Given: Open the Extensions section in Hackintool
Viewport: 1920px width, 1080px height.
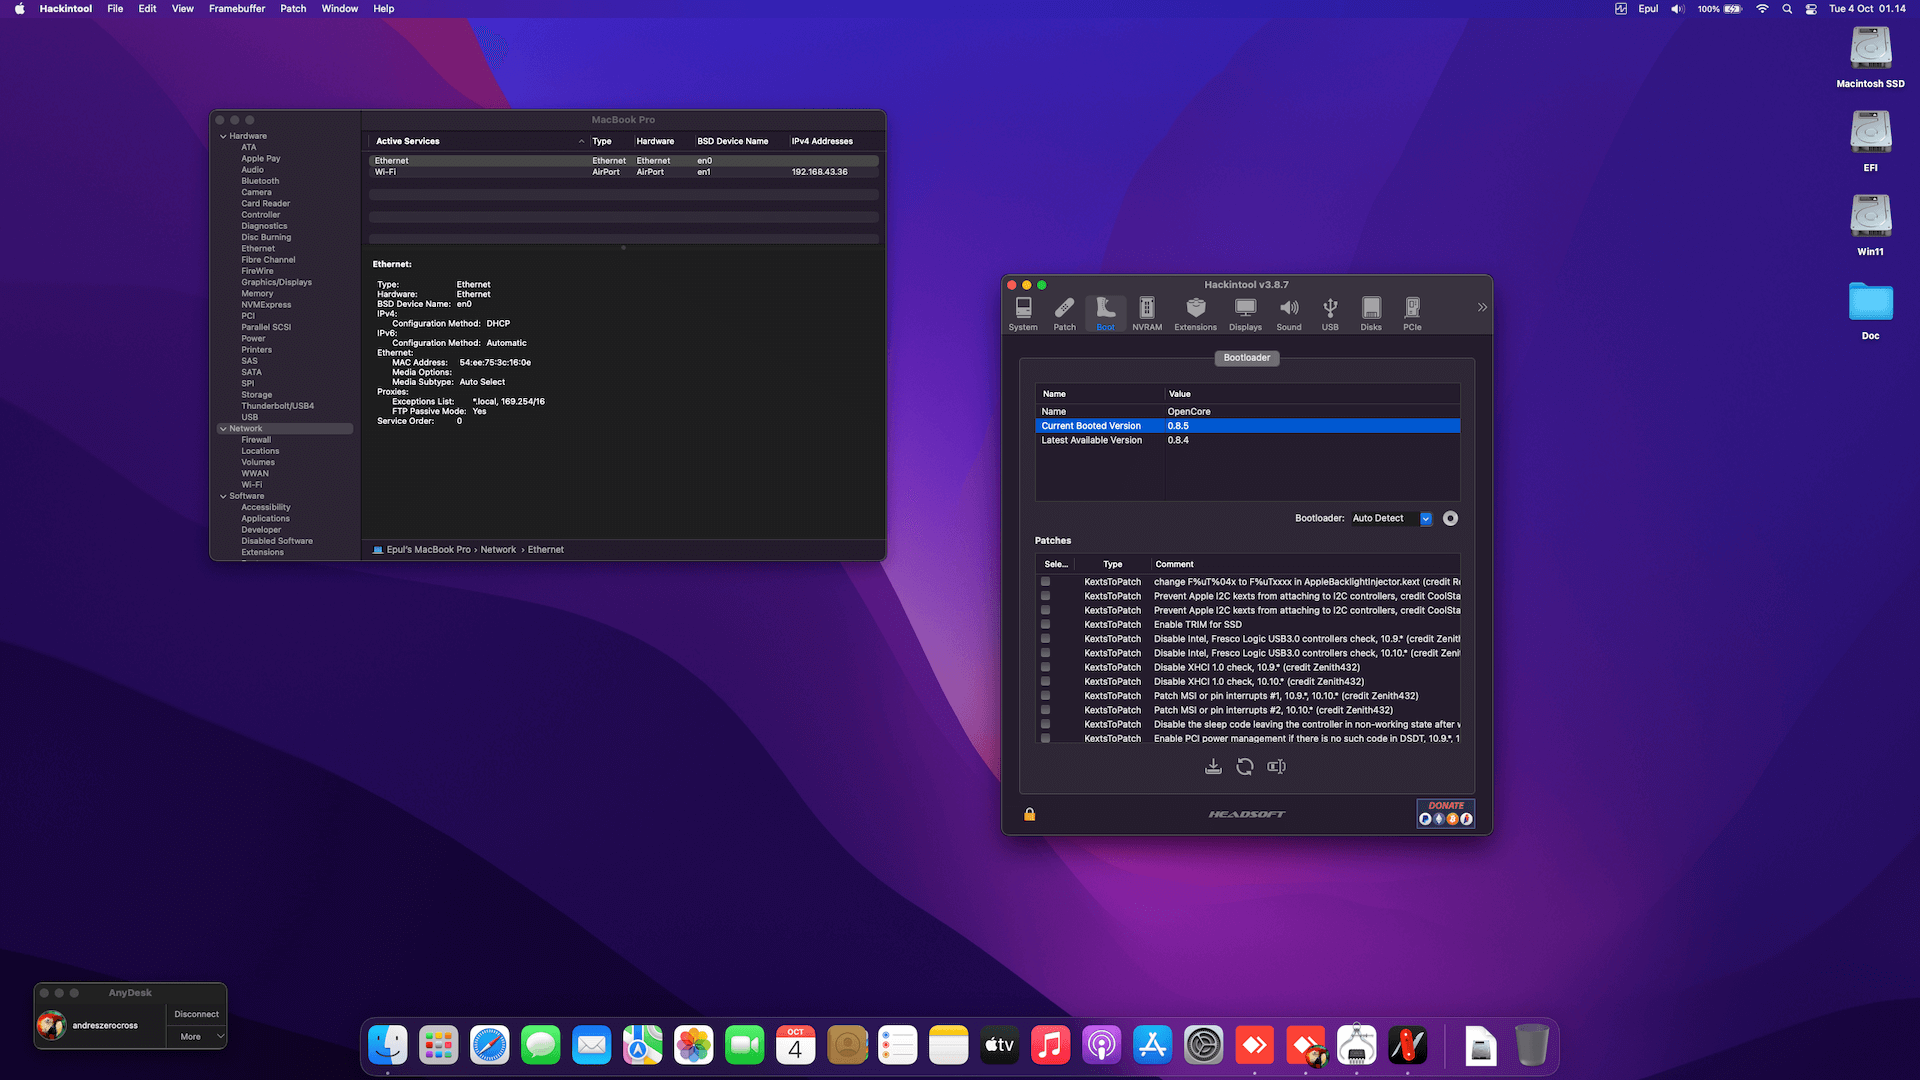Looking at the screenshot, I should (x=1195, y=313).
